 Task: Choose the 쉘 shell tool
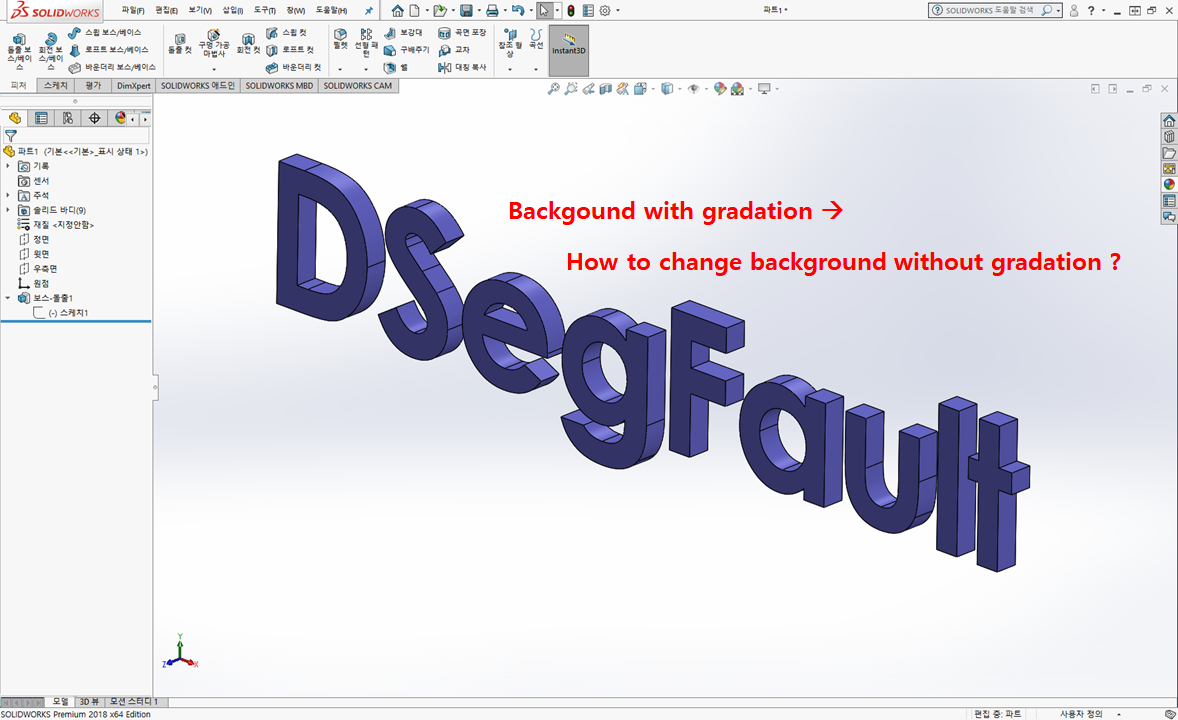tap(396, 67)
